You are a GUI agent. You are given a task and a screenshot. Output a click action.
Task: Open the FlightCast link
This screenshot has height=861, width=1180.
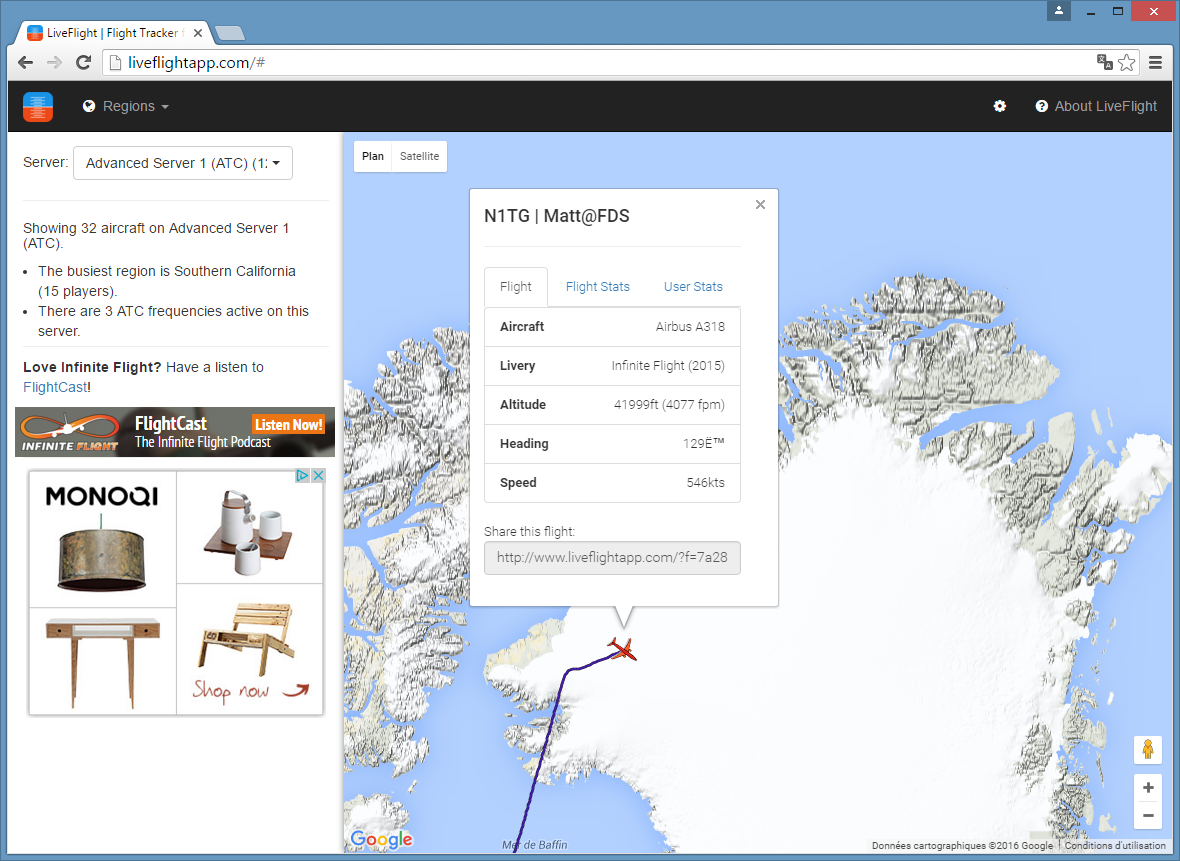point(55,387)
